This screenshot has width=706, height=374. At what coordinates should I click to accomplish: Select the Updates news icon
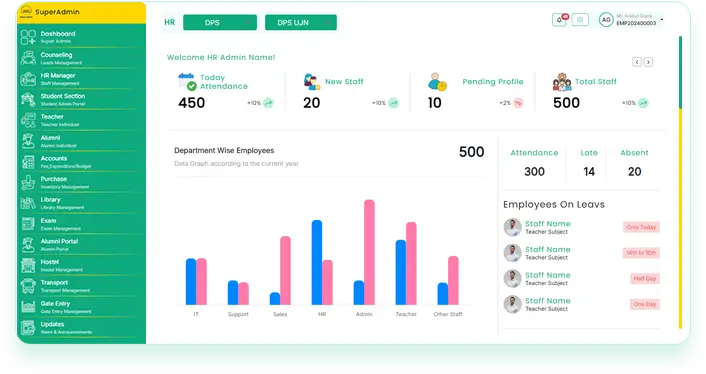28,327
